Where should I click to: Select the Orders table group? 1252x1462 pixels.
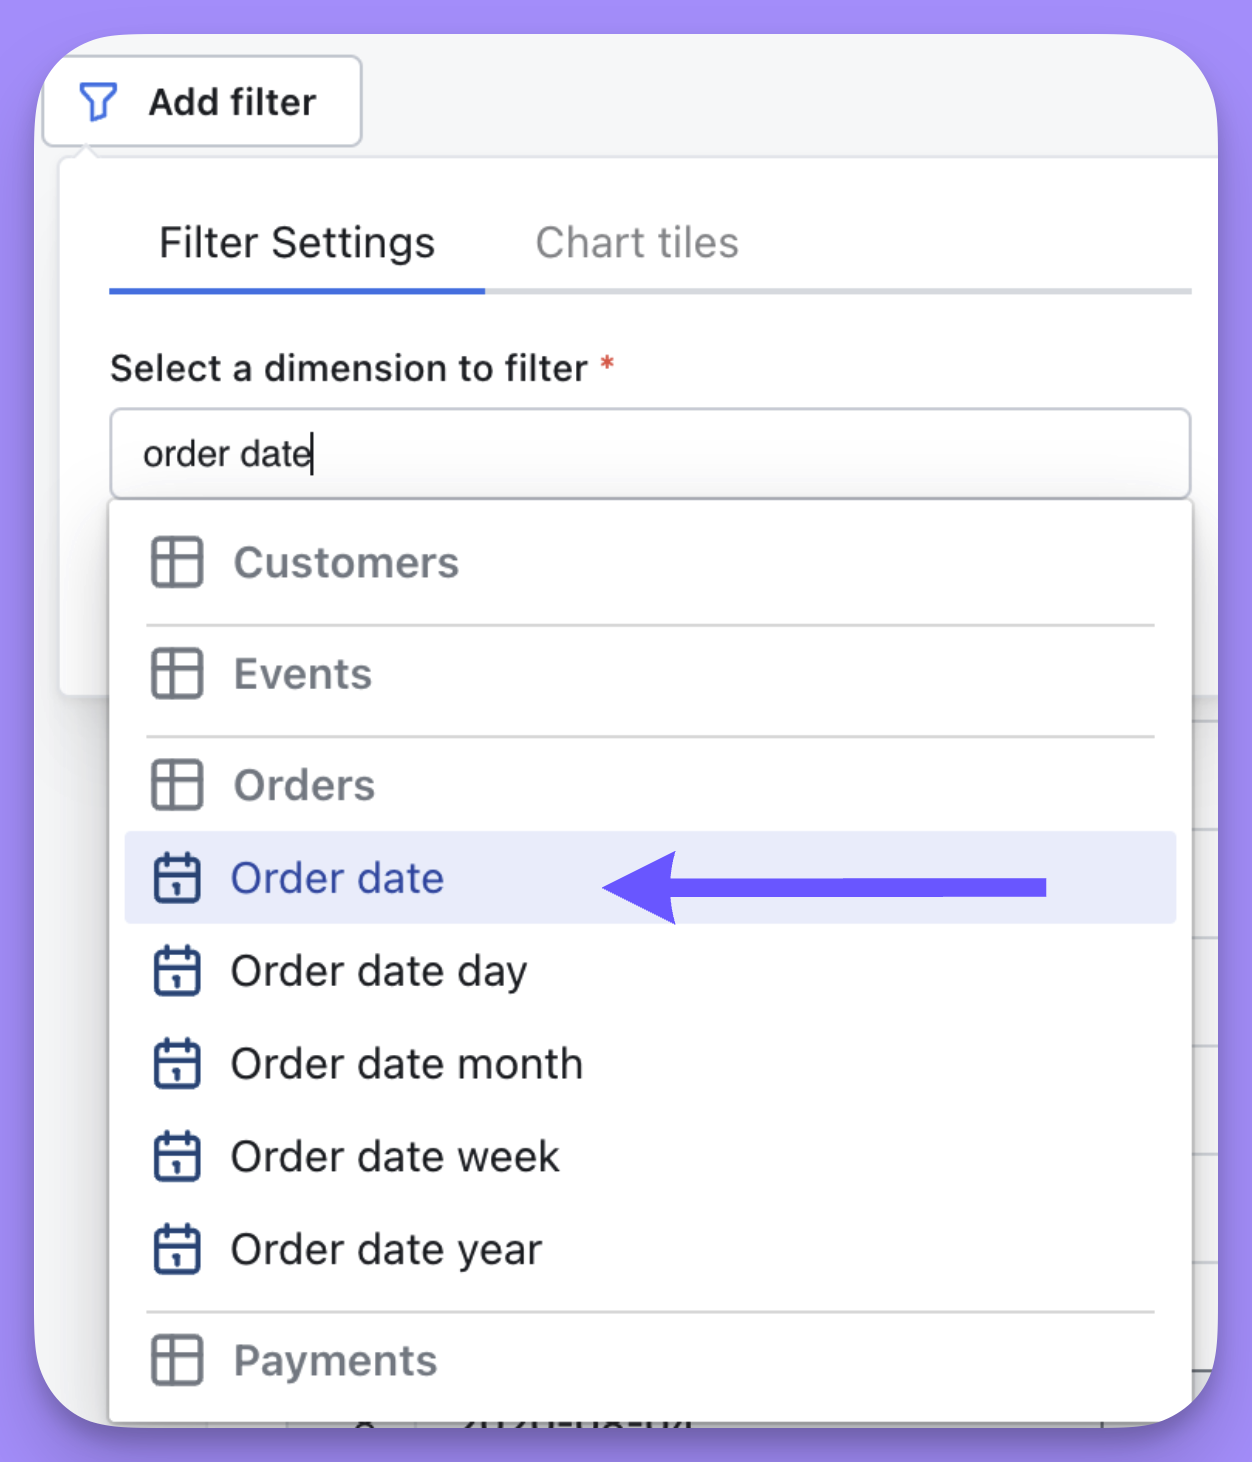pyautogui.click(x=650, y=784)
